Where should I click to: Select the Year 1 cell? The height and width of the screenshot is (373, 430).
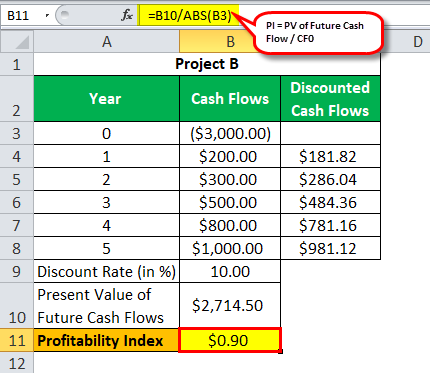pyautogui.click(x=107, y=156)
